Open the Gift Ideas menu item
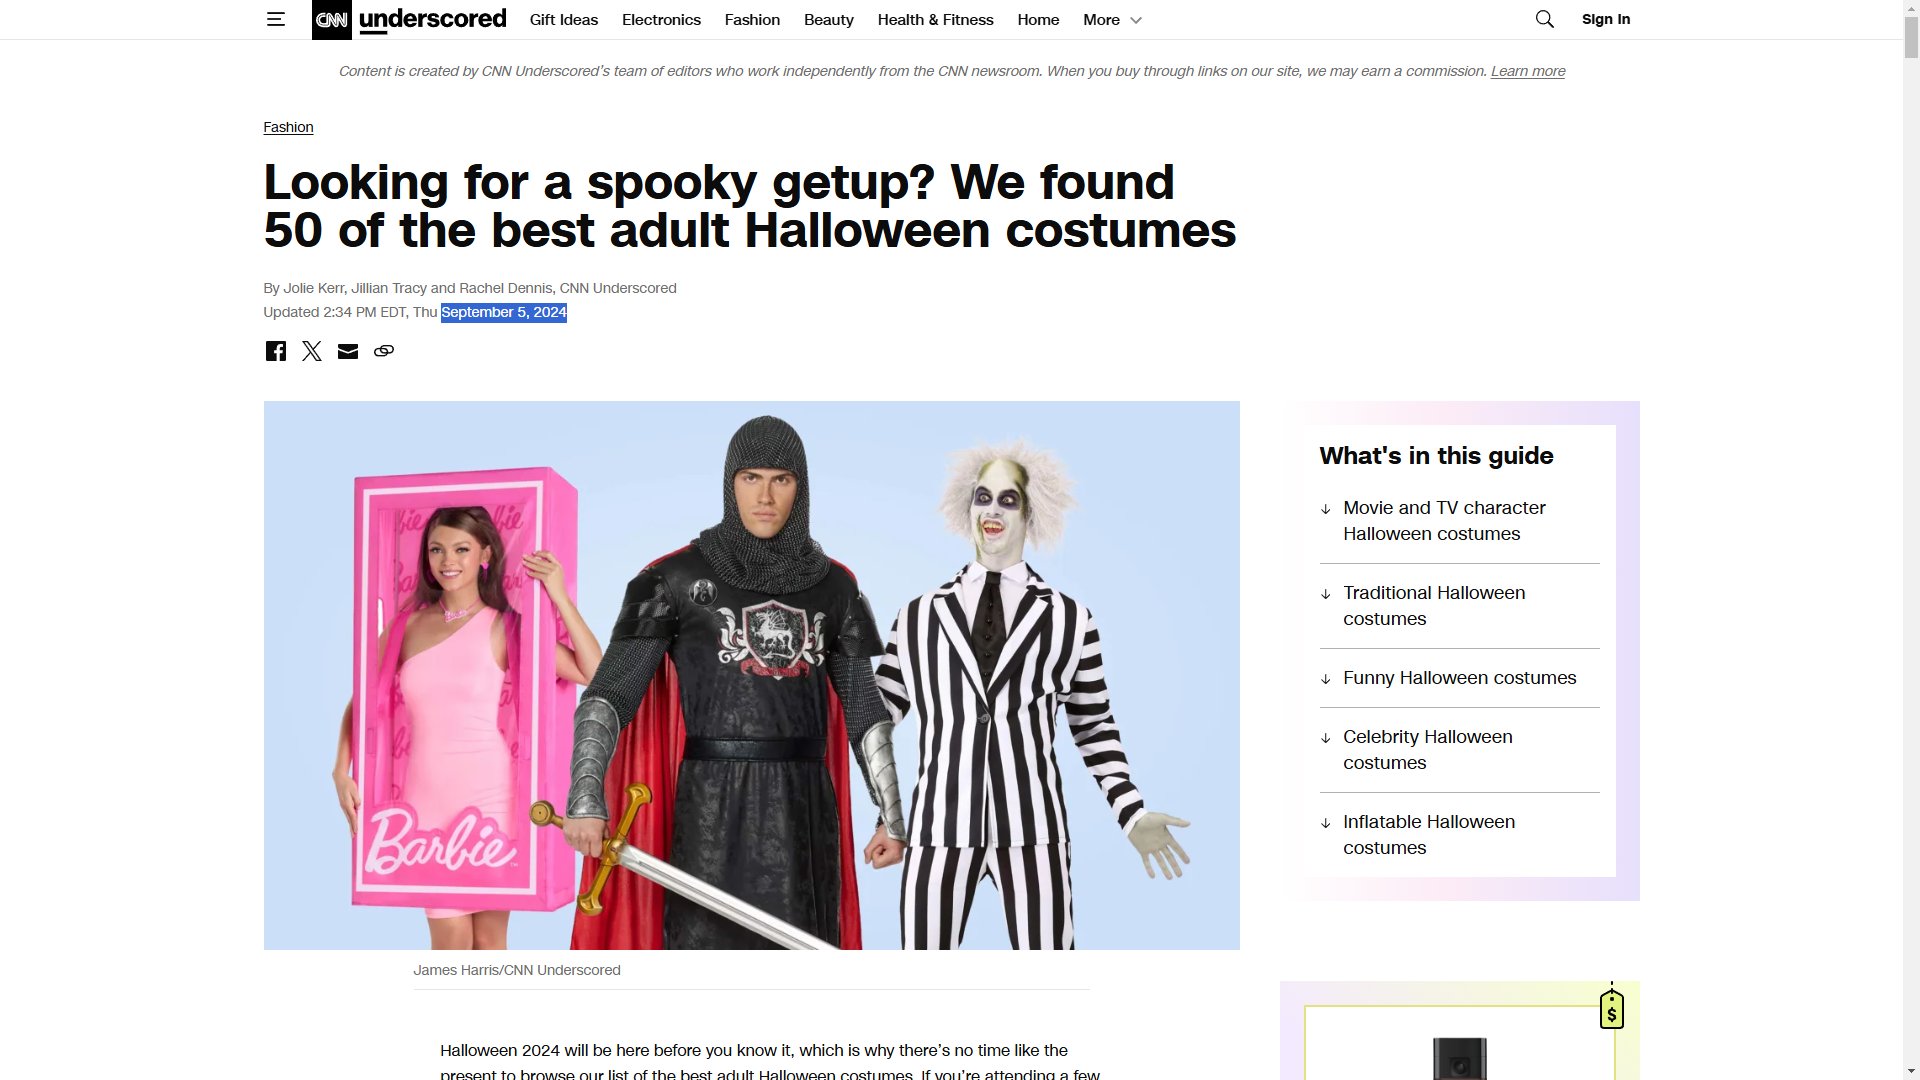 564,20
